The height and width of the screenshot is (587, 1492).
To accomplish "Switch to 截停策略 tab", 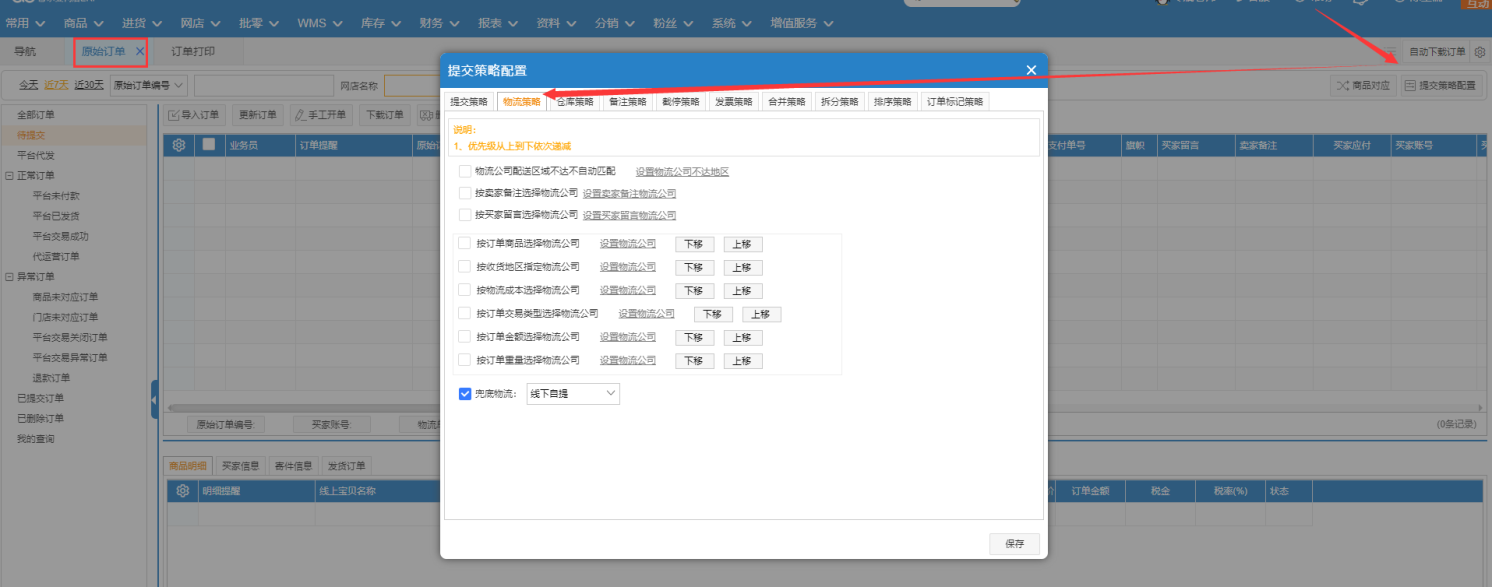I will 681,101.
